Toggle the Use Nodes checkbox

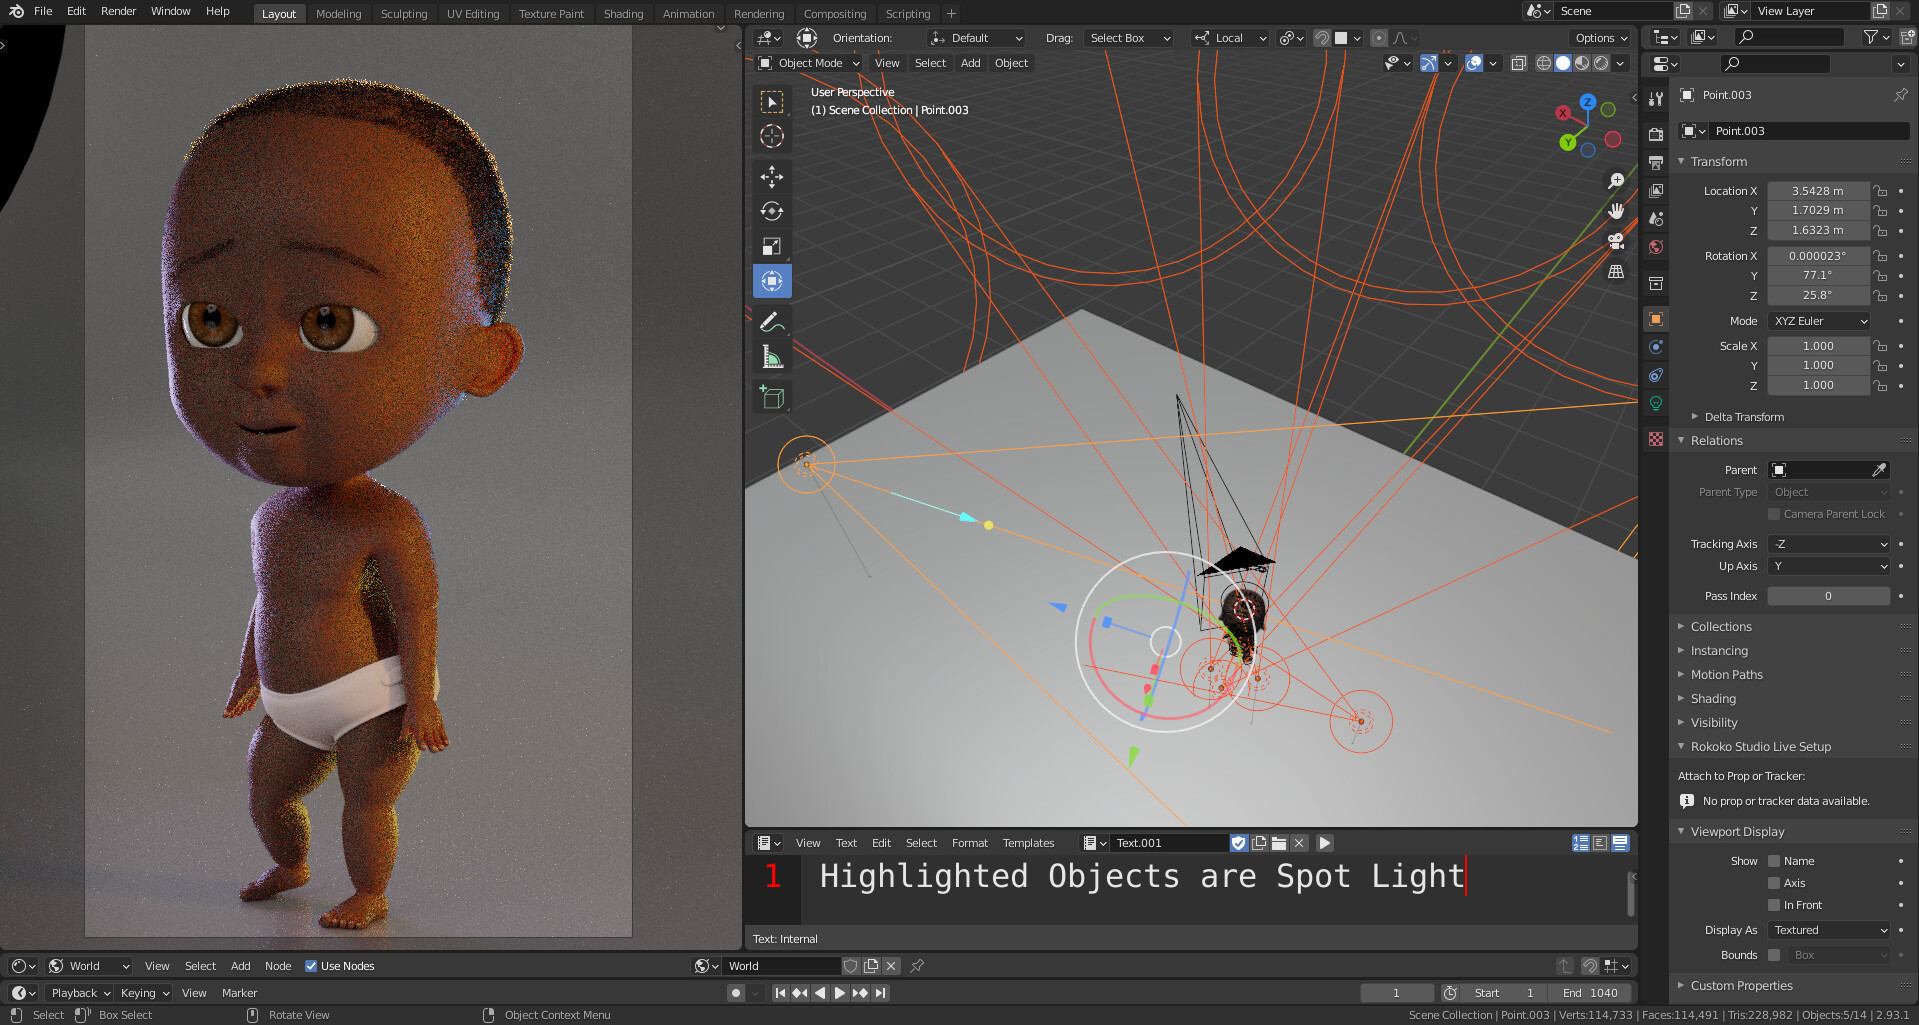[x=311, y=966]
